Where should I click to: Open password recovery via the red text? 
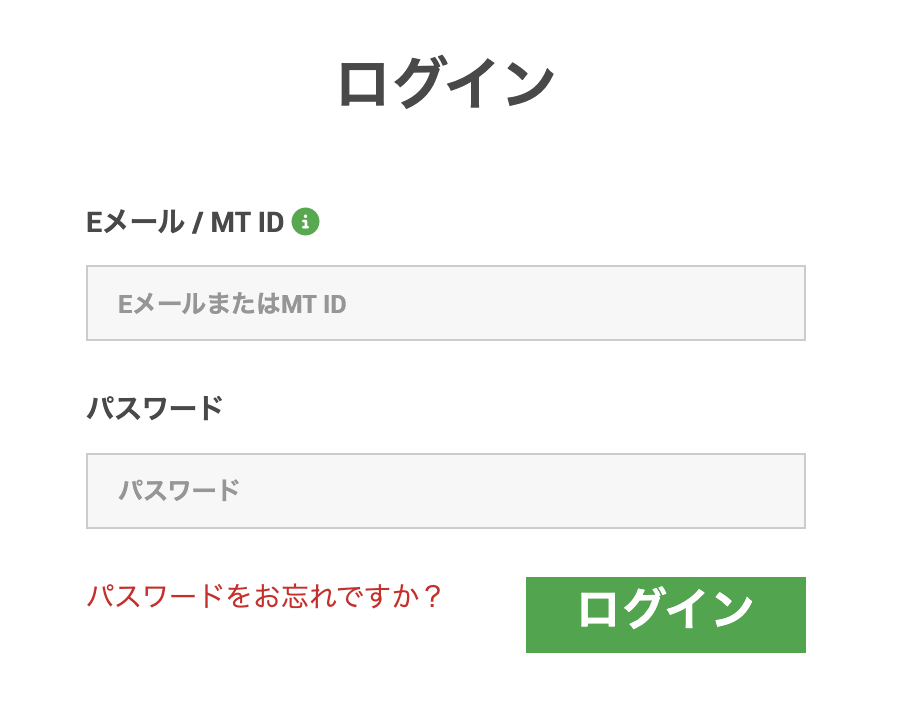pos(263,596)
